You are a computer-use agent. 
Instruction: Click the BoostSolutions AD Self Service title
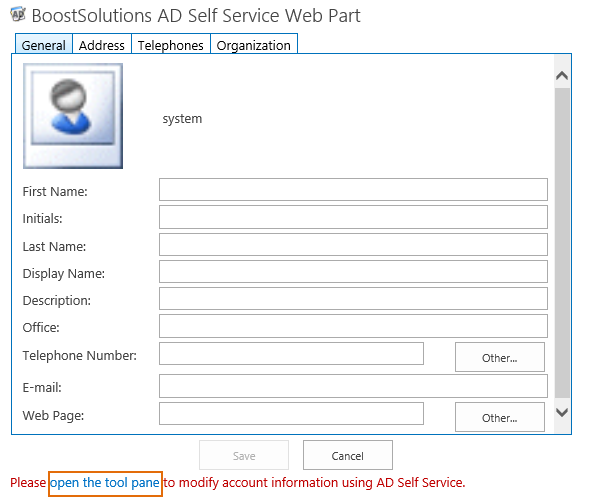pyautogui.click(x=196, y=16)
